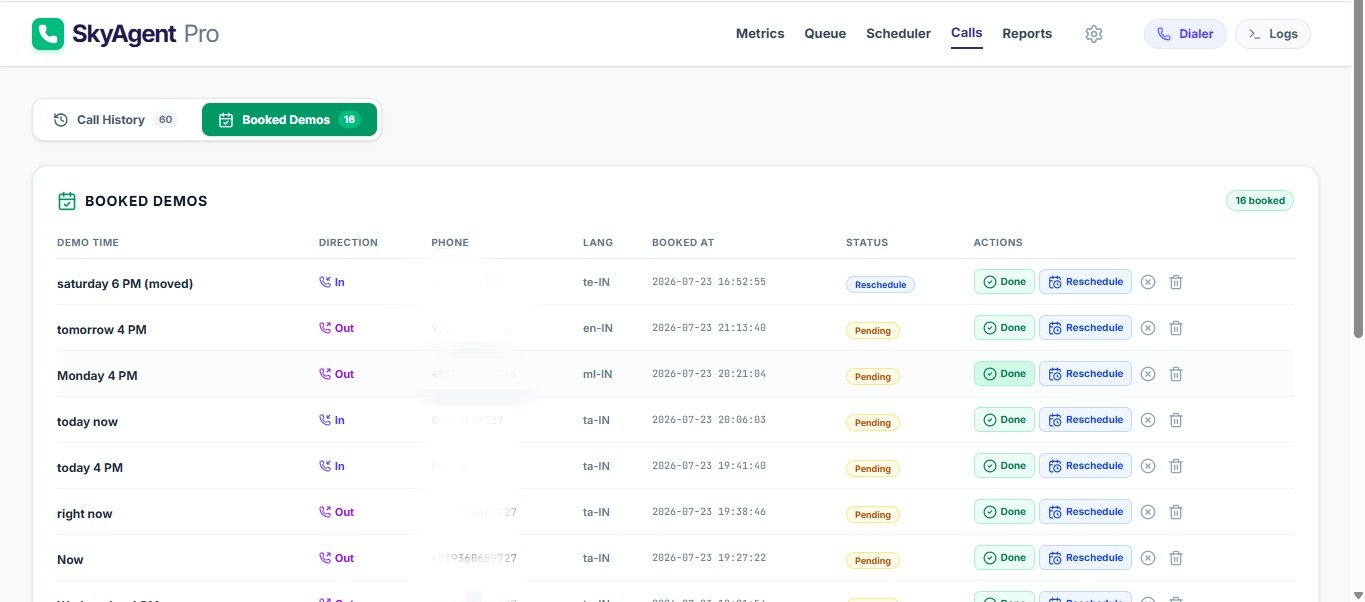Viewport: 1365px width, 602px height.
Task: Open the Scheduler page
Action: pos(898,33)
